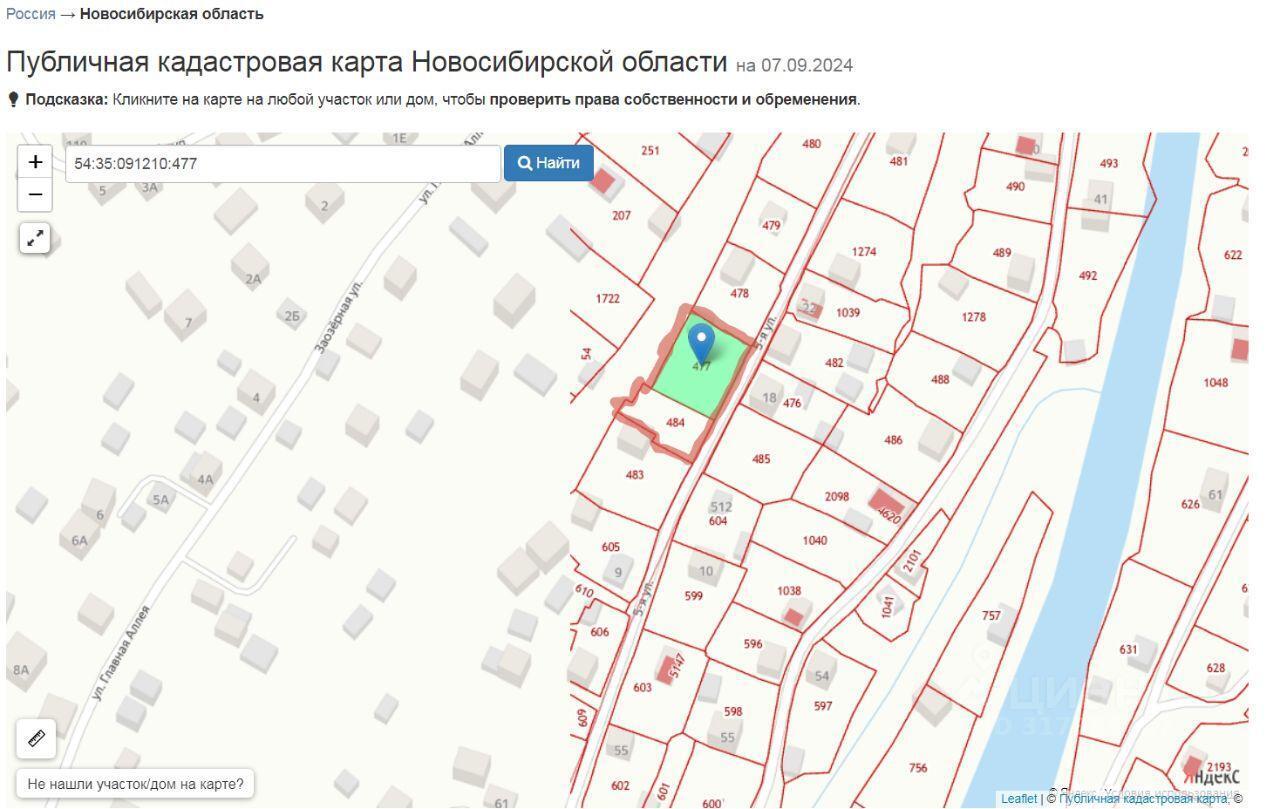Select parcel 606 on the map

[x=599, y=632]
